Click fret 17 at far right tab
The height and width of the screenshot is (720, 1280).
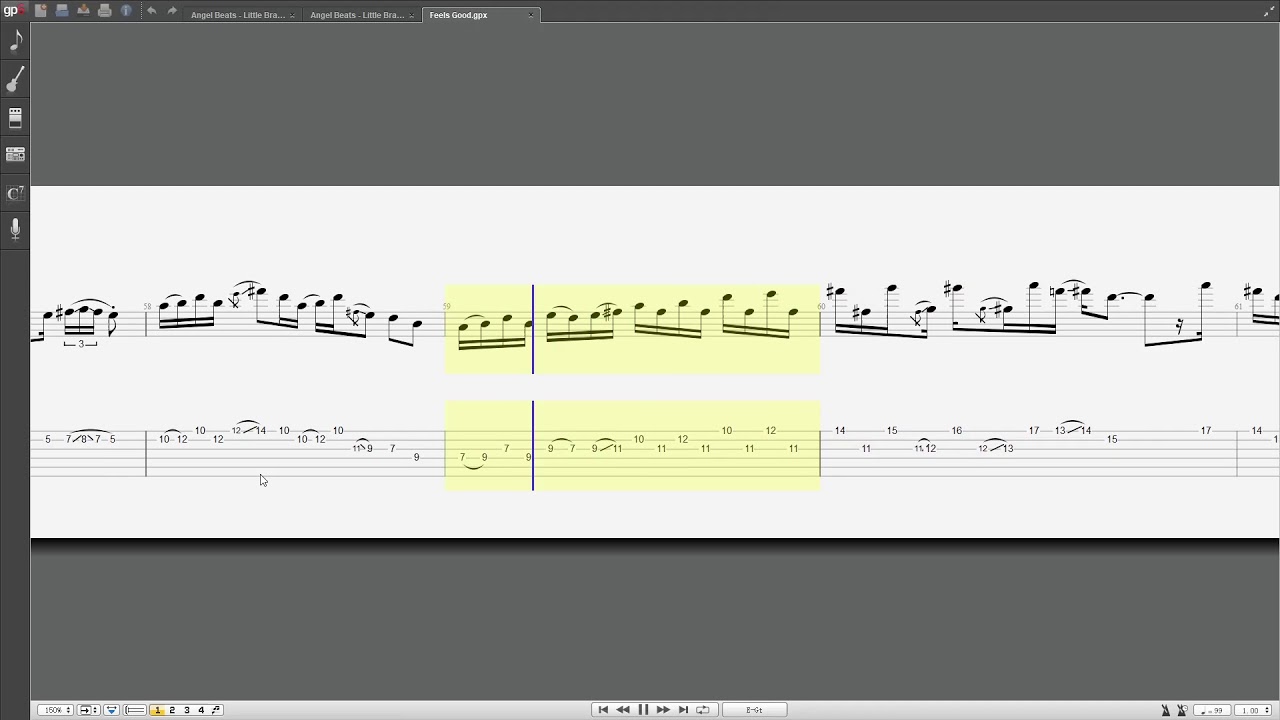[1206, 431]
